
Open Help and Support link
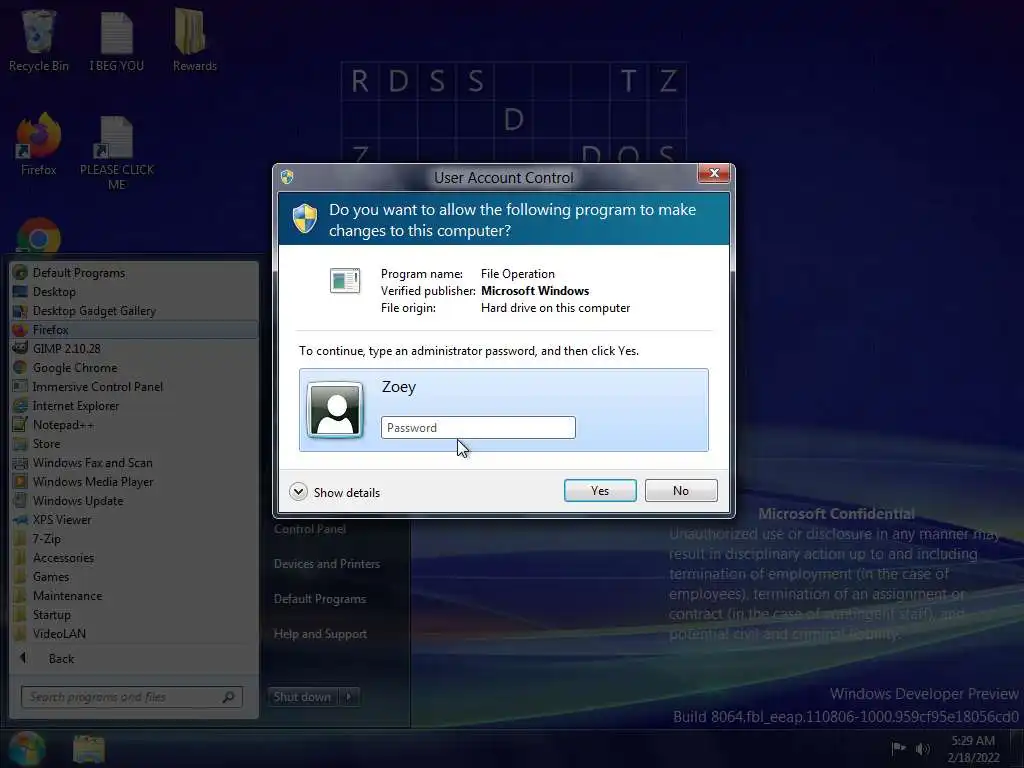coord(320,633)
